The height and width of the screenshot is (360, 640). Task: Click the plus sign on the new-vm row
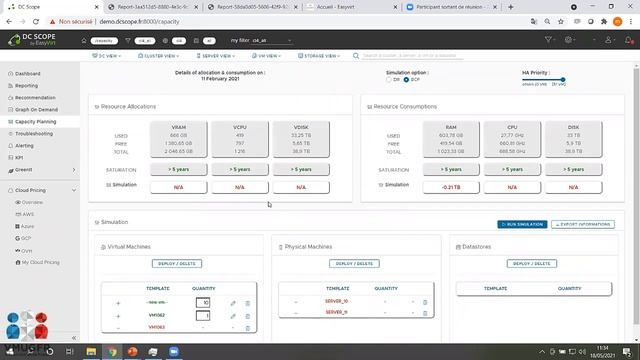pos(118,303)
